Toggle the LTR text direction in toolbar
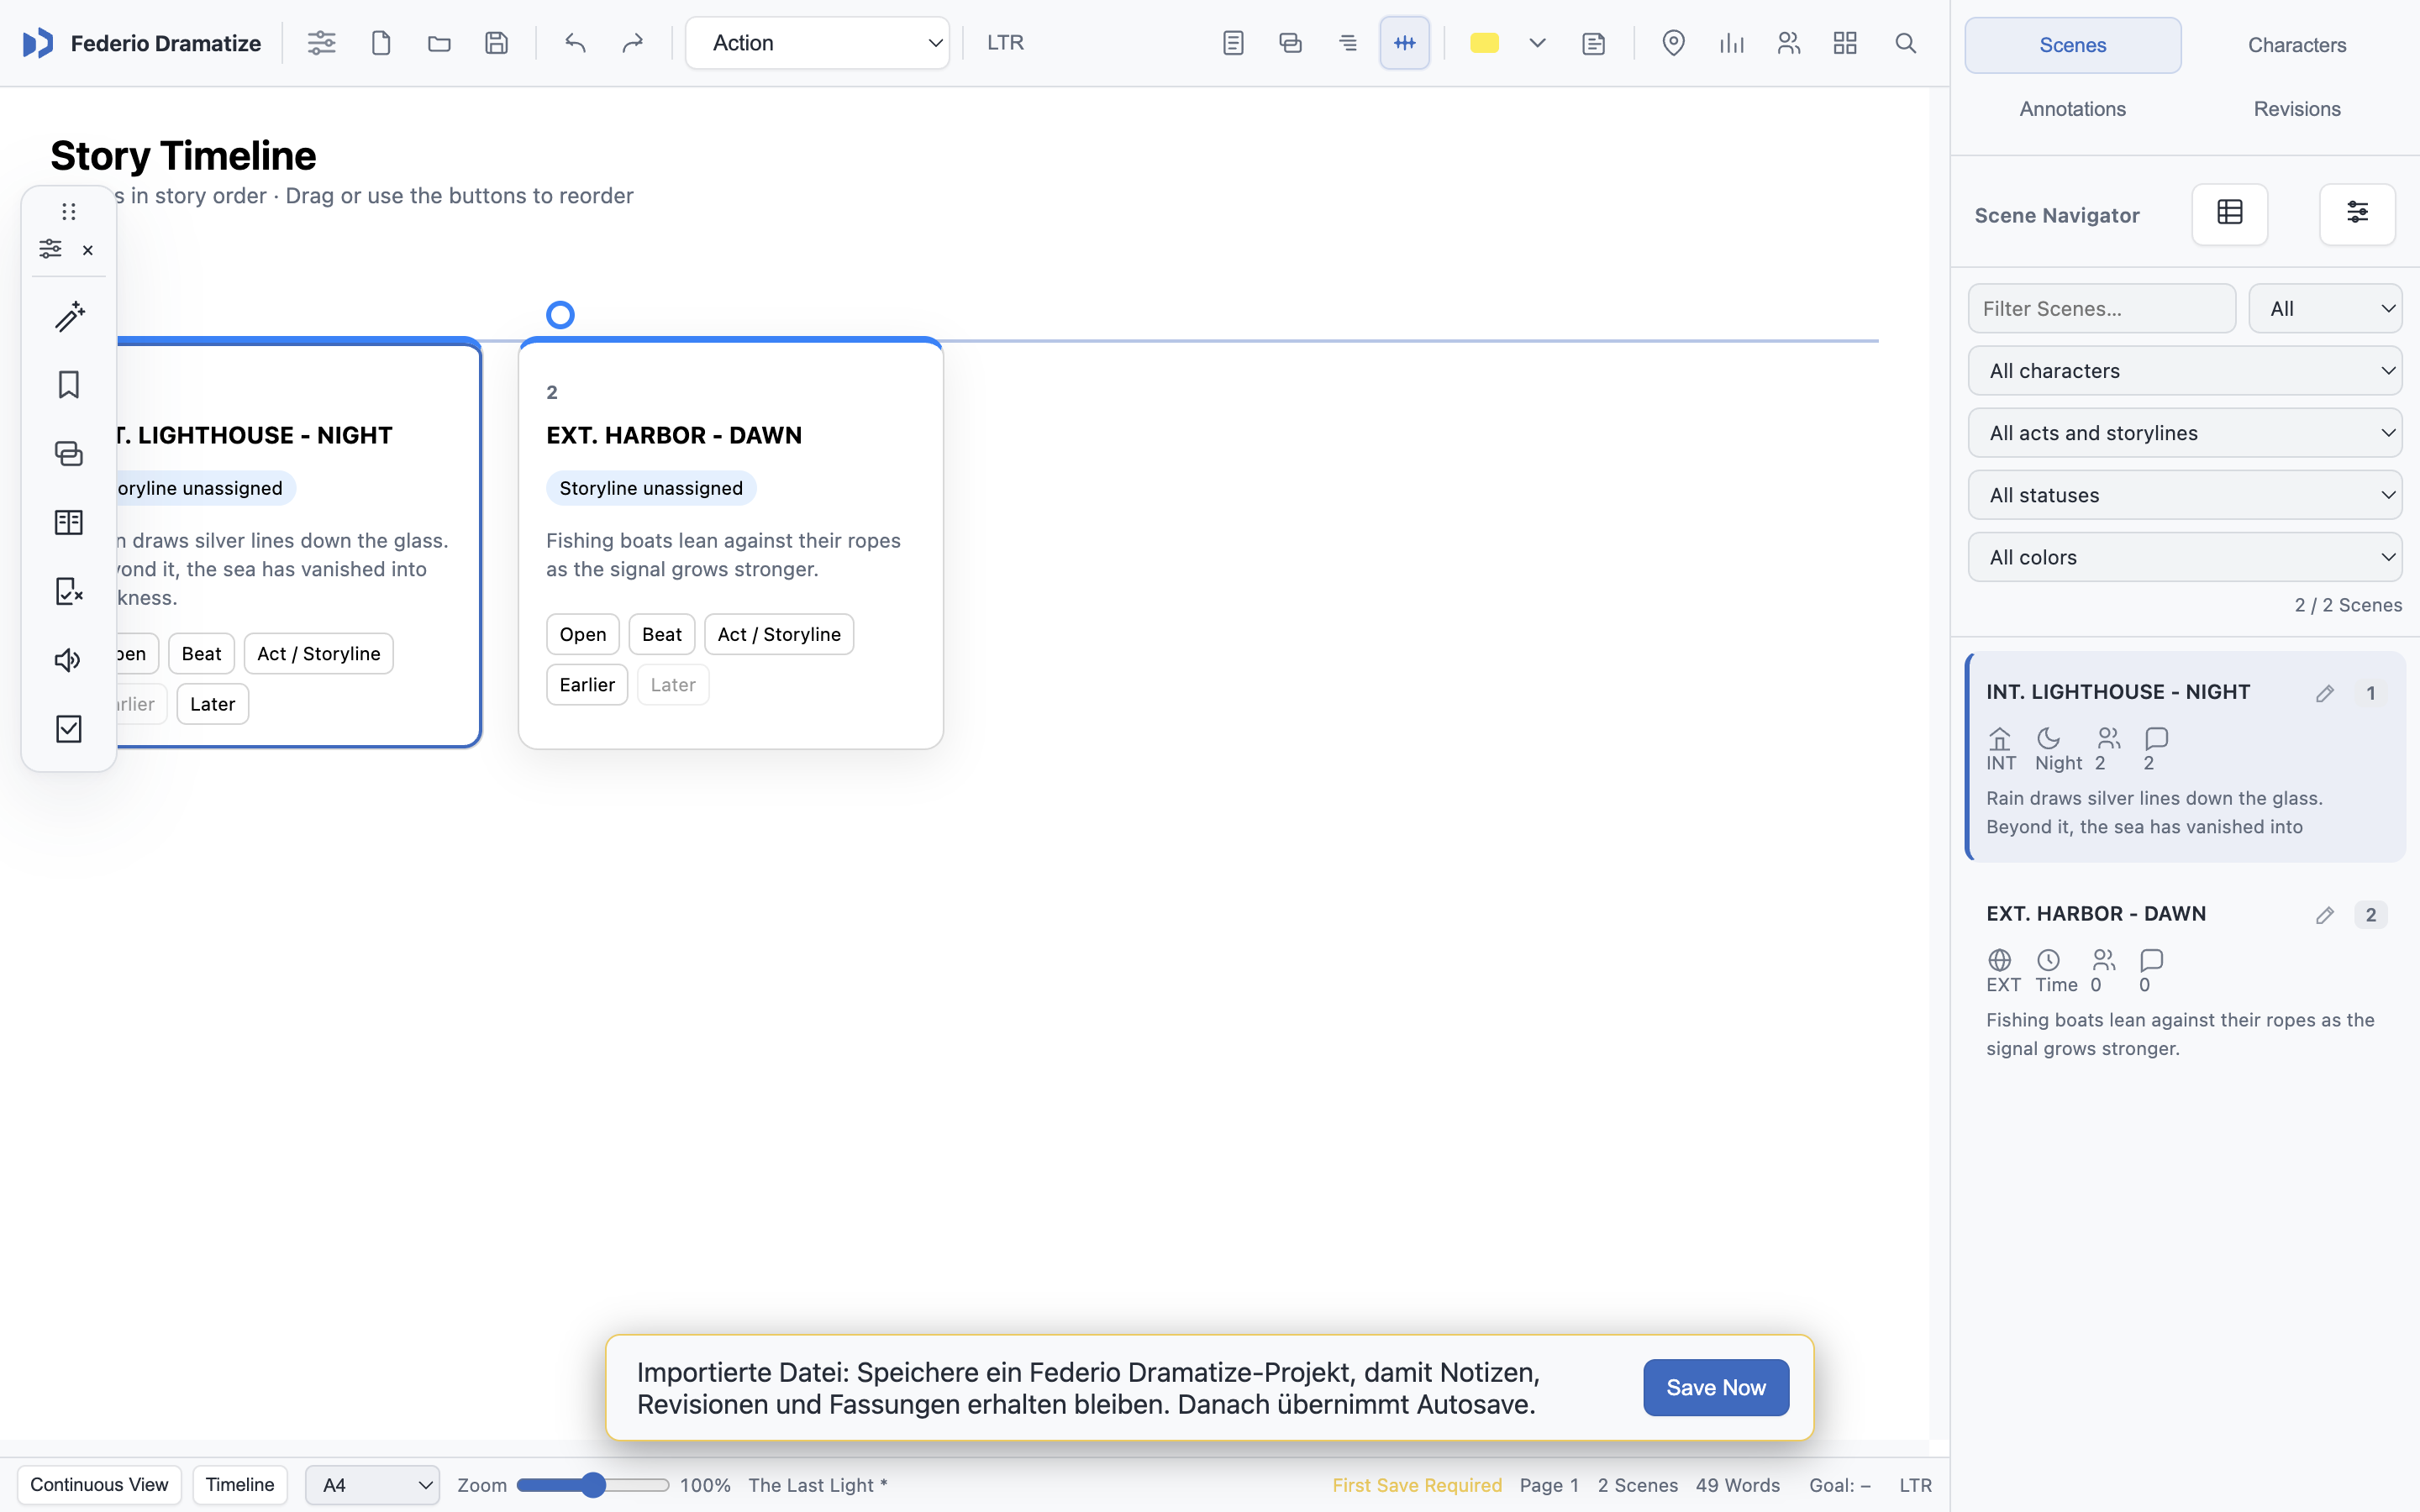The image size is (2420, 1512). (1005, 43)
